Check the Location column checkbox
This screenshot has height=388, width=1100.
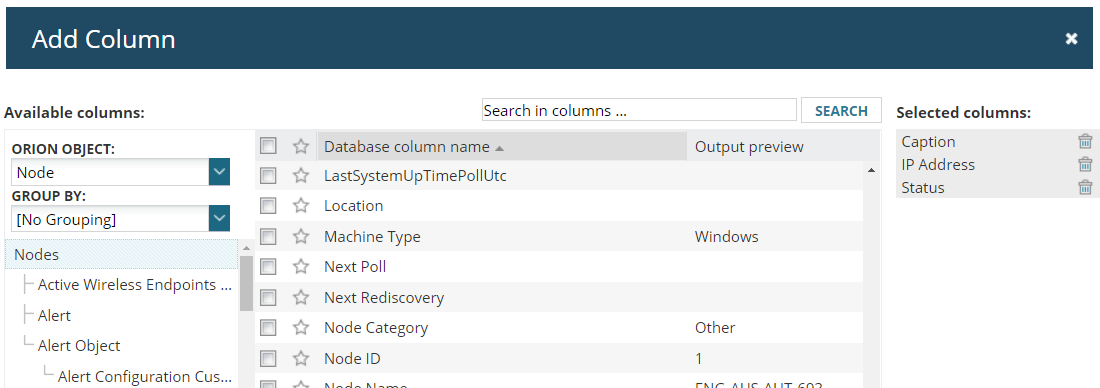coord(268,206)
